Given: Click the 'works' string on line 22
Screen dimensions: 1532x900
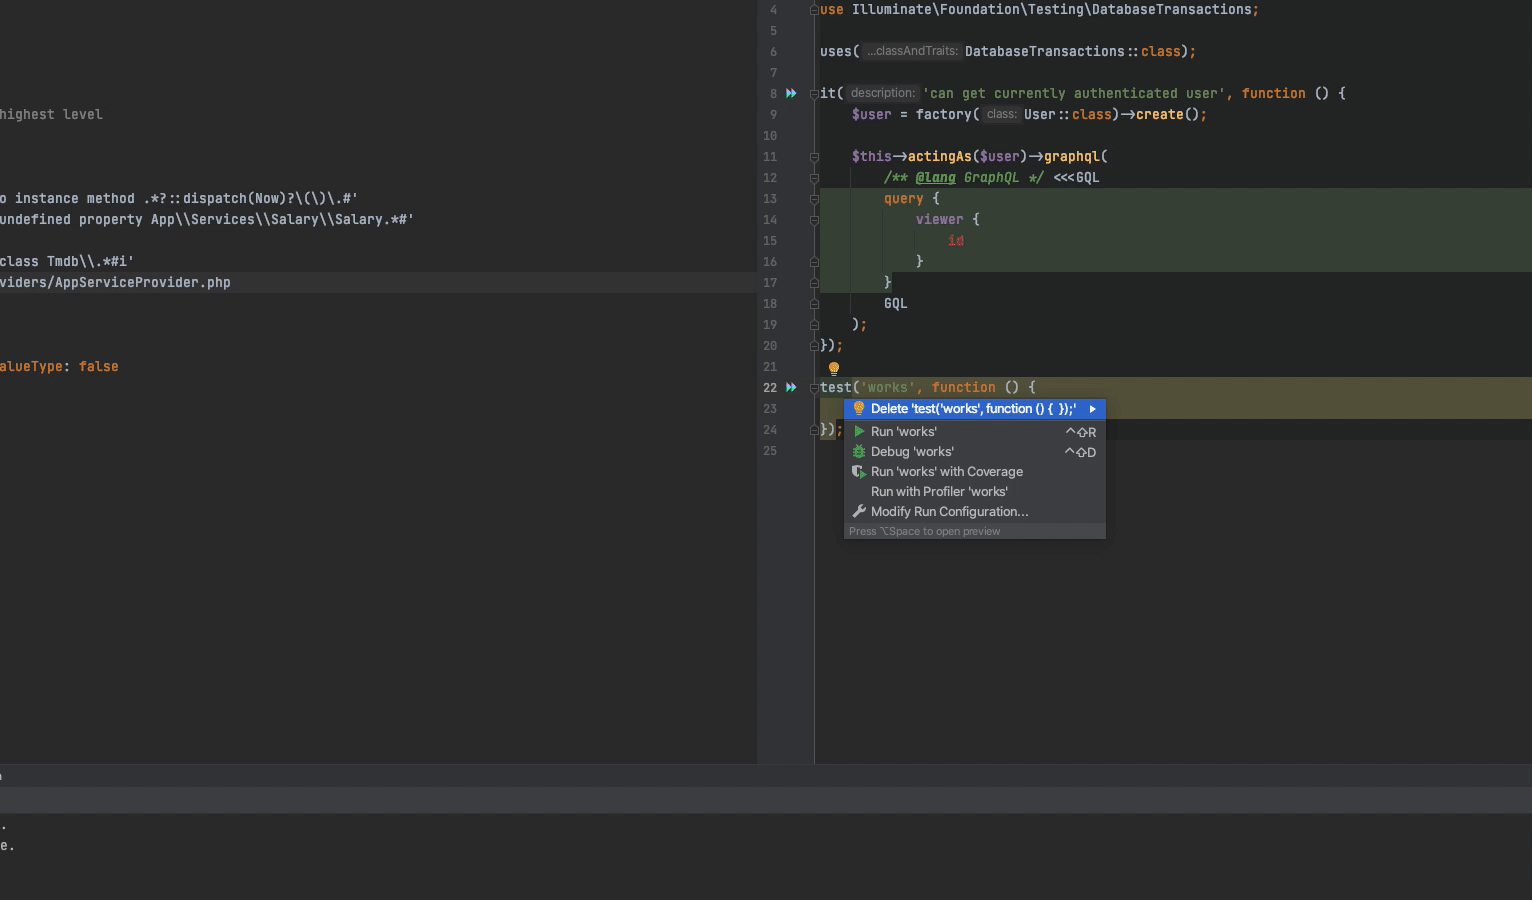Looking at the screenshot, I should [888, 387].
